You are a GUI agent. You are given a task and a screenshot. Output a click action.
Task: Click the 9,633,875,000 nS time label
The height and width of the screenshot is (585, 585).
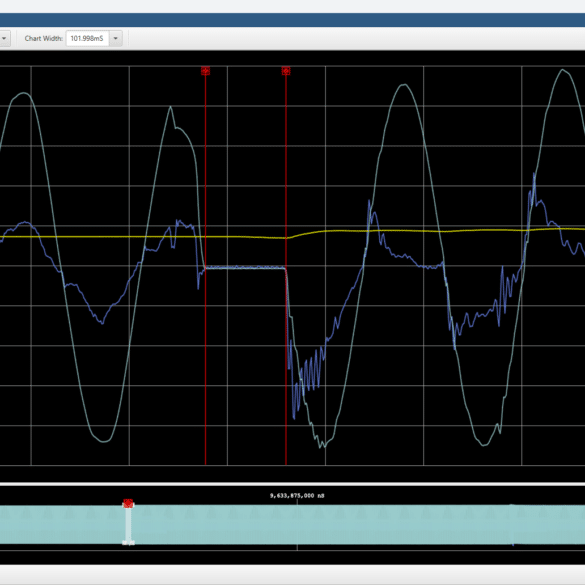(x=297, y=495)
